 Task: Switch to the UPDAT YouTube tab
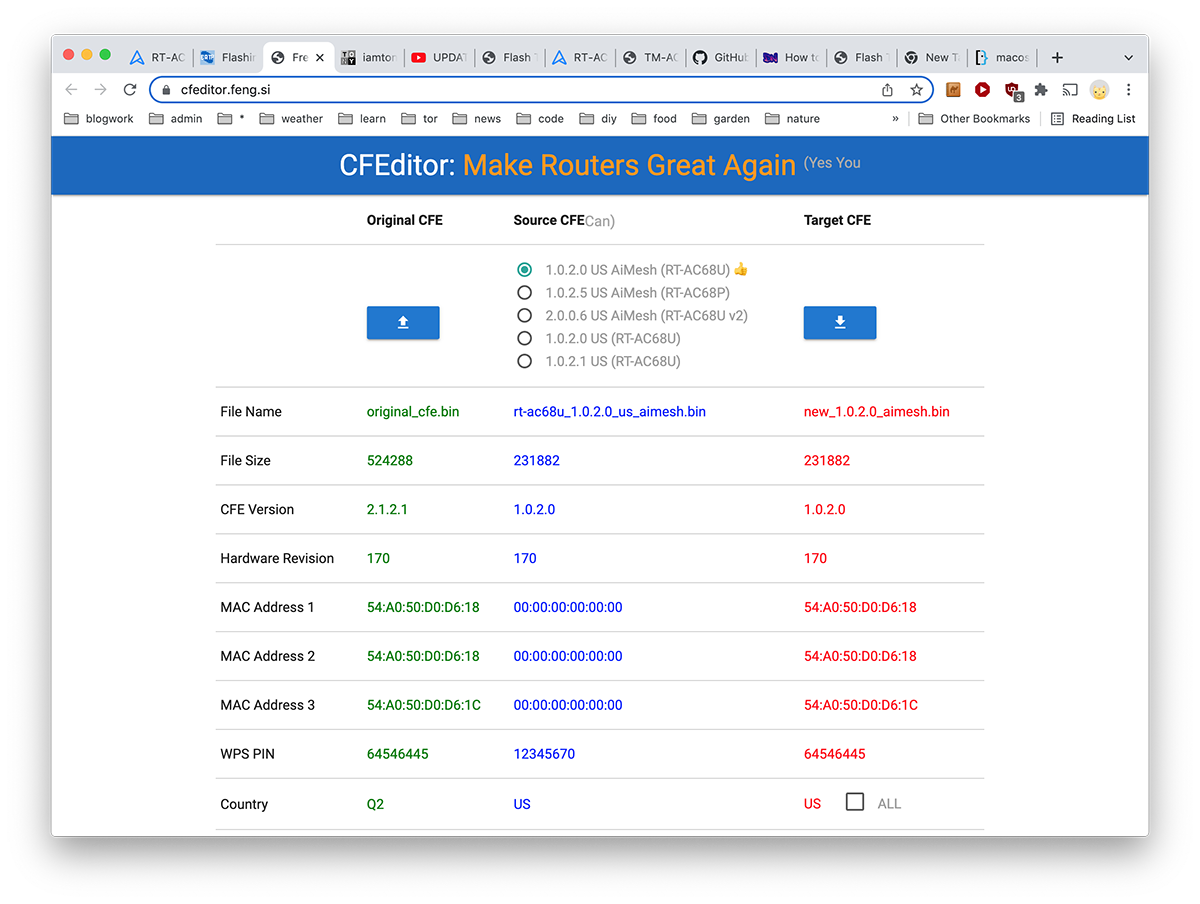[x=439, y=58]
